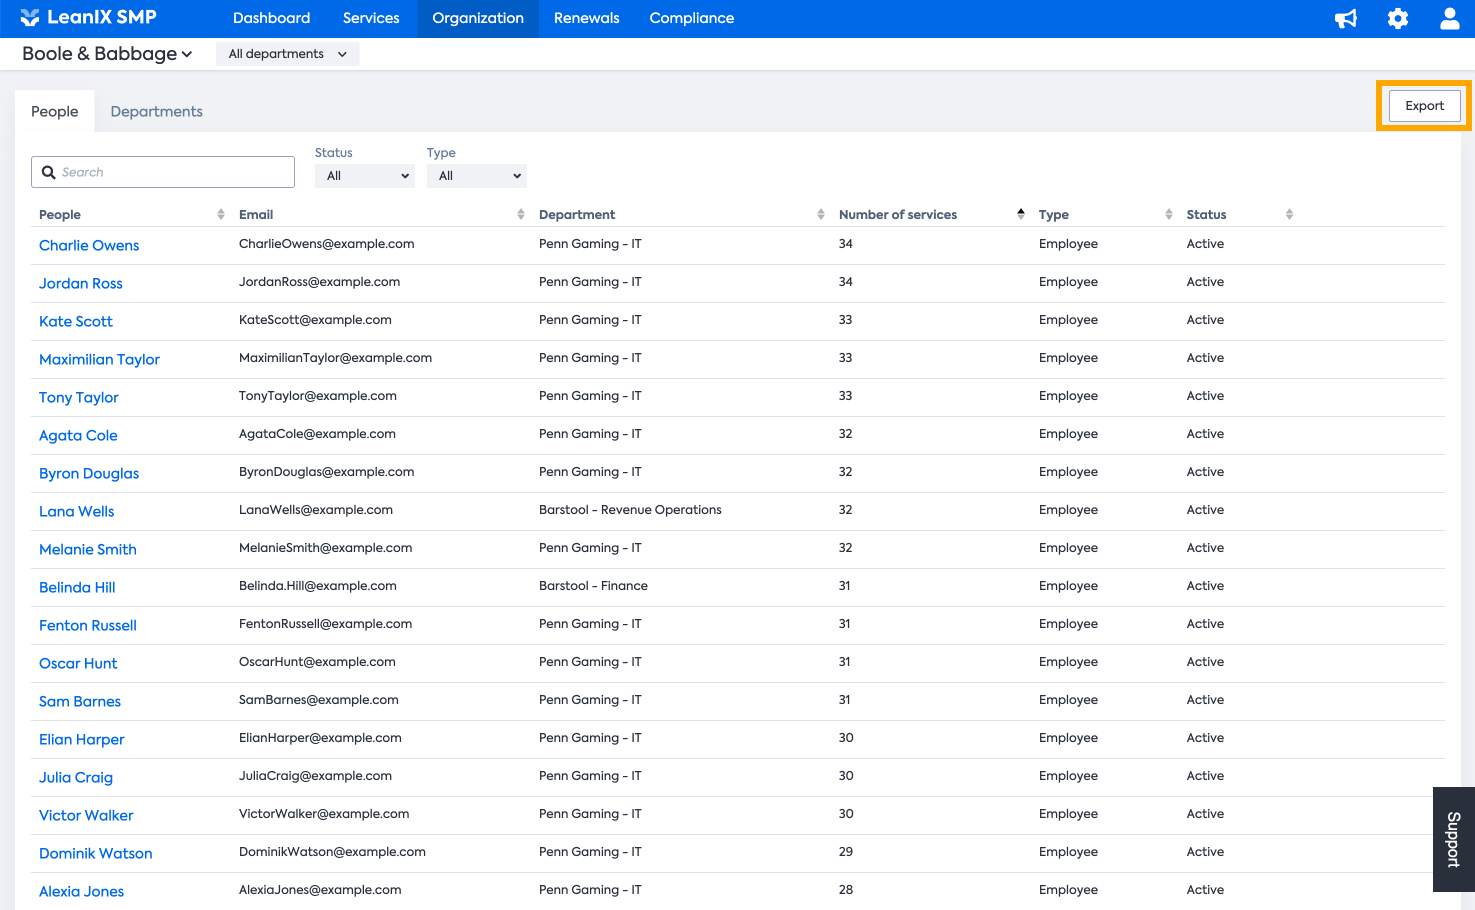Click Employee type in Jordan Ross row
The height and width of the screenshot is (910, 1475).
tap(1068, 282)
